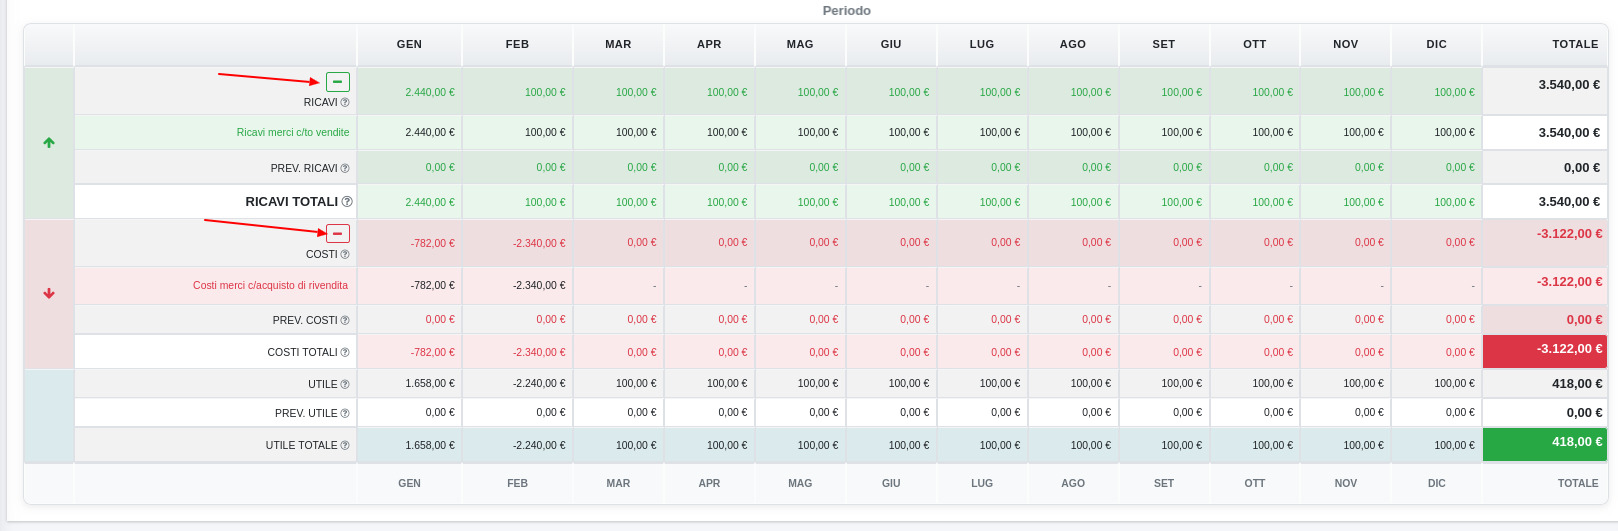Open the help icon next to UTILE

(345, 385)
